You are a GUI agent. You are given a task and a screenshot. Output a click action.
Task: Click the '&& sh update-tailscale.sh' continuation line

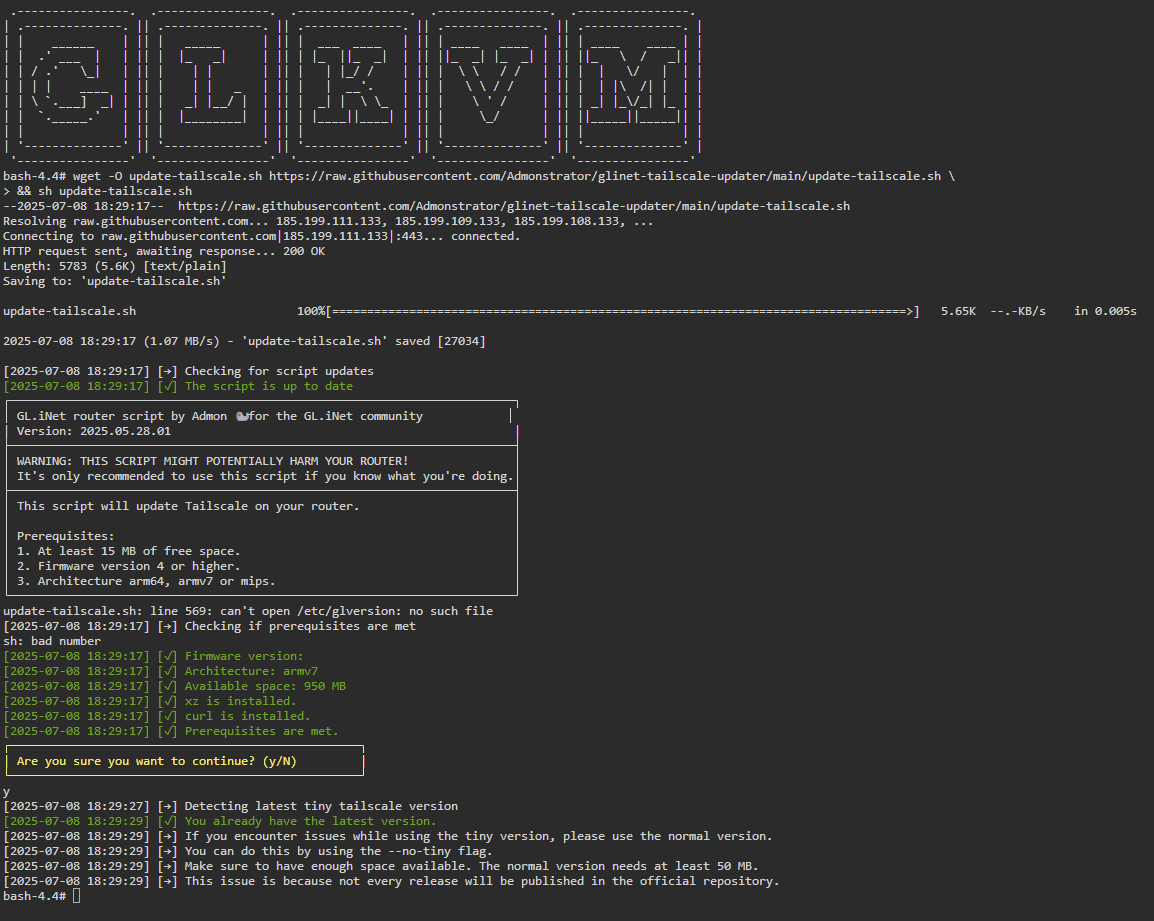point(98,191)
